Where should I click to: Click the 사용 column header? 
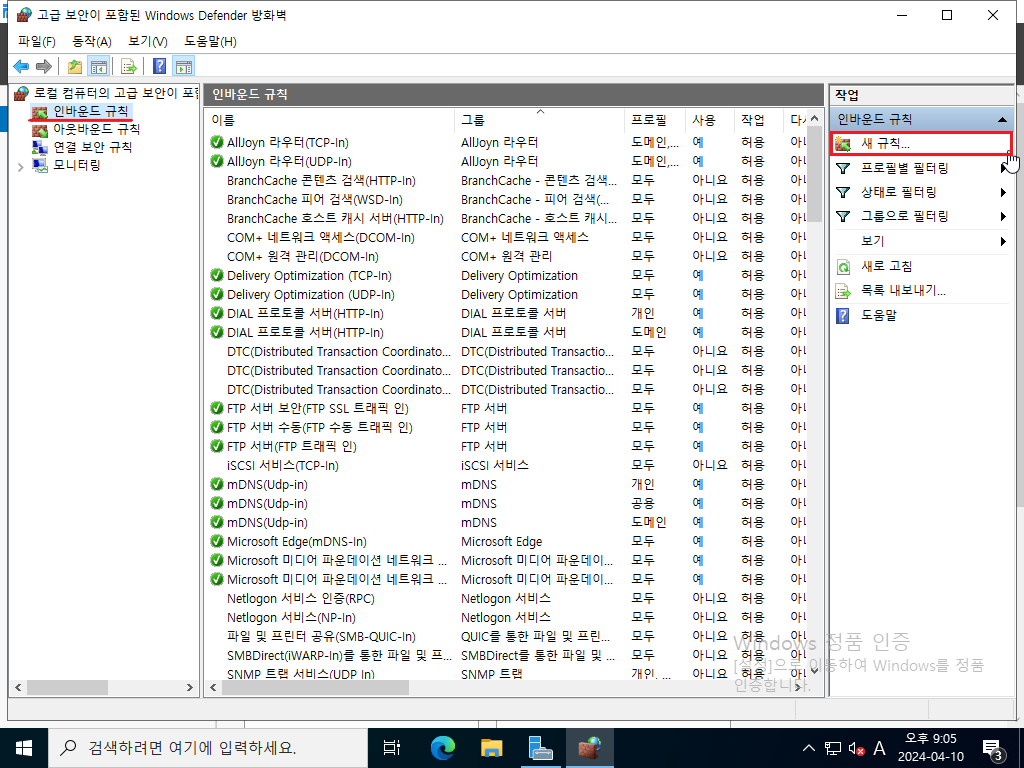click(x=709, y=120)
